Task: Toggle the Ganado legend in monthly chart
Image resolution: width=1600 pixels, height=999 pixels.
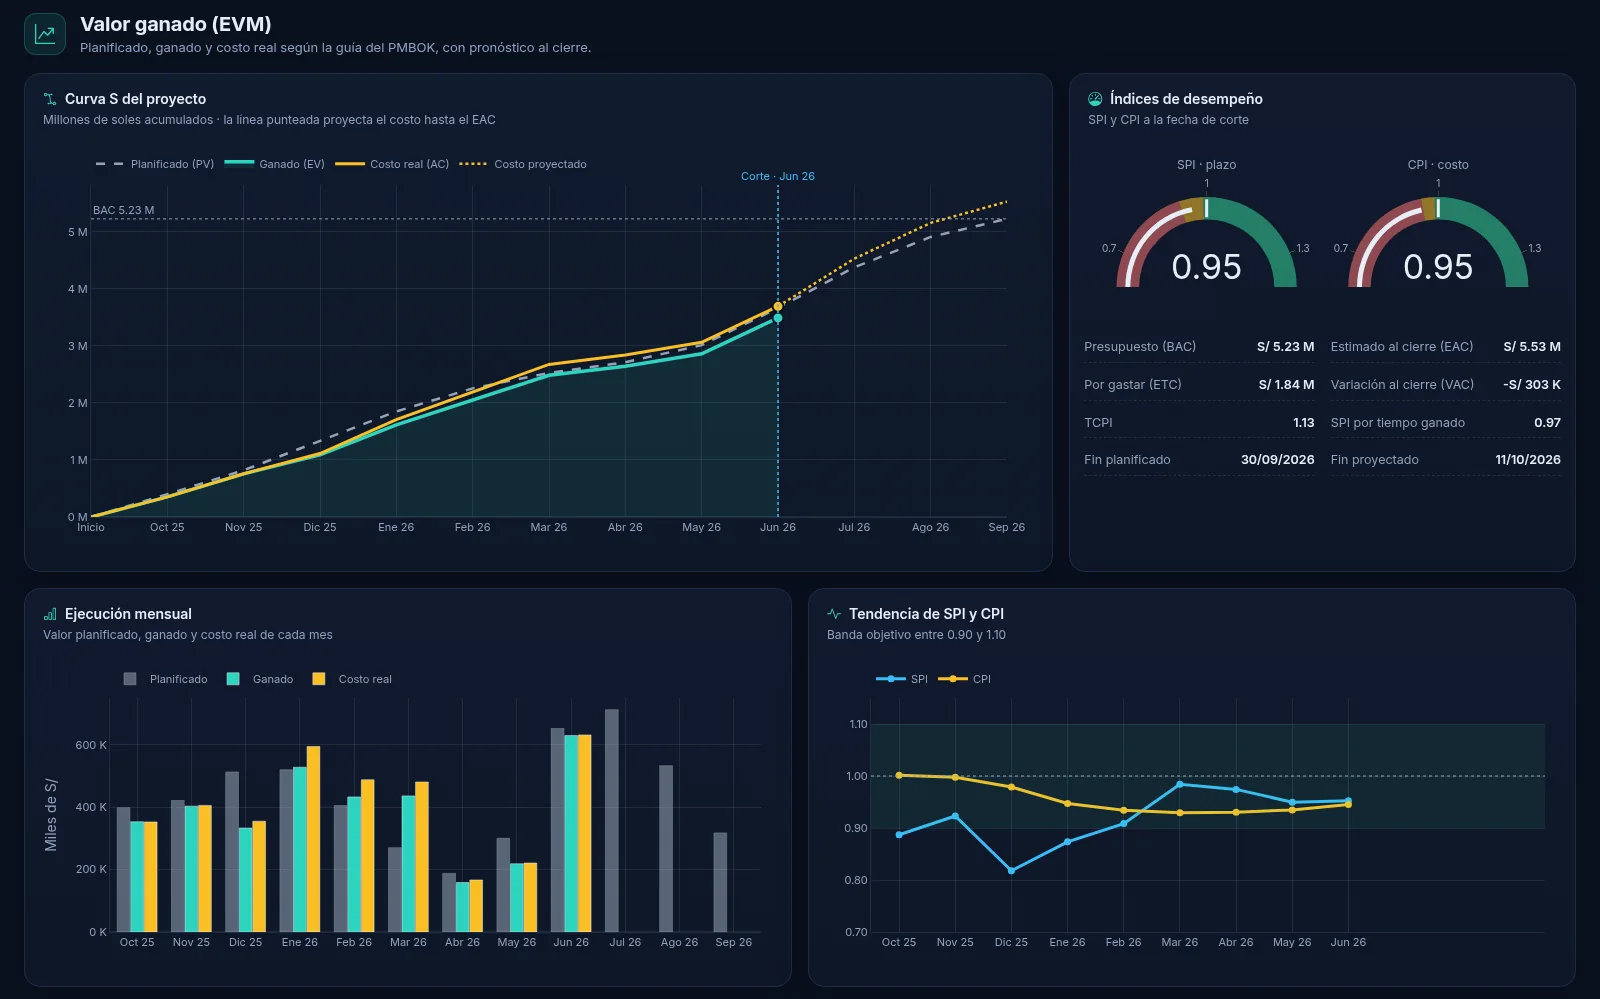Action: [x=260, y=679]
